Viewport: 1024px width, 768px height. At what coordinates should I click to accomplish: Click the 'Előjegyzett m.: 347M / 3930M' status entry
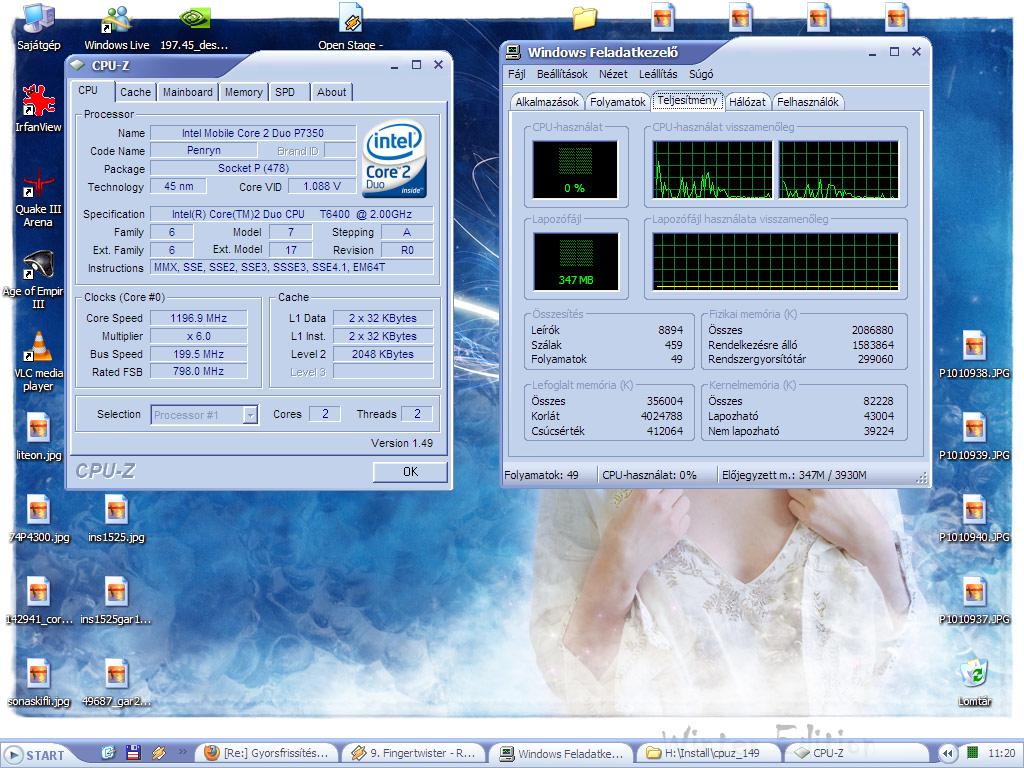click(794, 475)
